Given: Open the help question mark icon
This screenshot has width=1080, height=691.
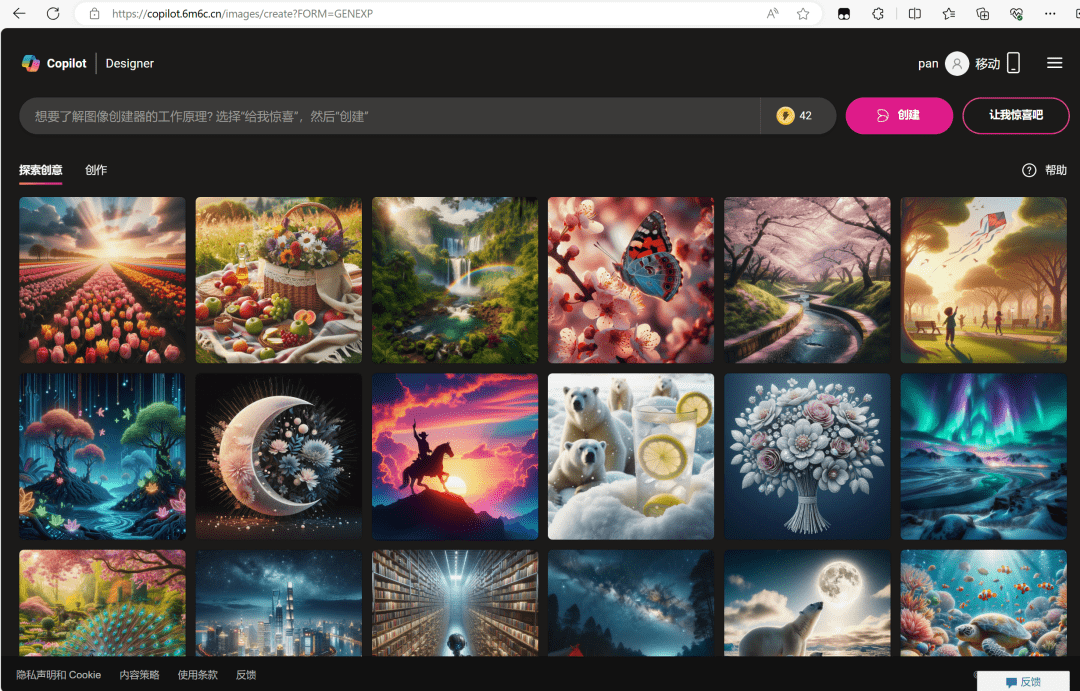Looking at the screenshot, I should (x=1029, y=170).
